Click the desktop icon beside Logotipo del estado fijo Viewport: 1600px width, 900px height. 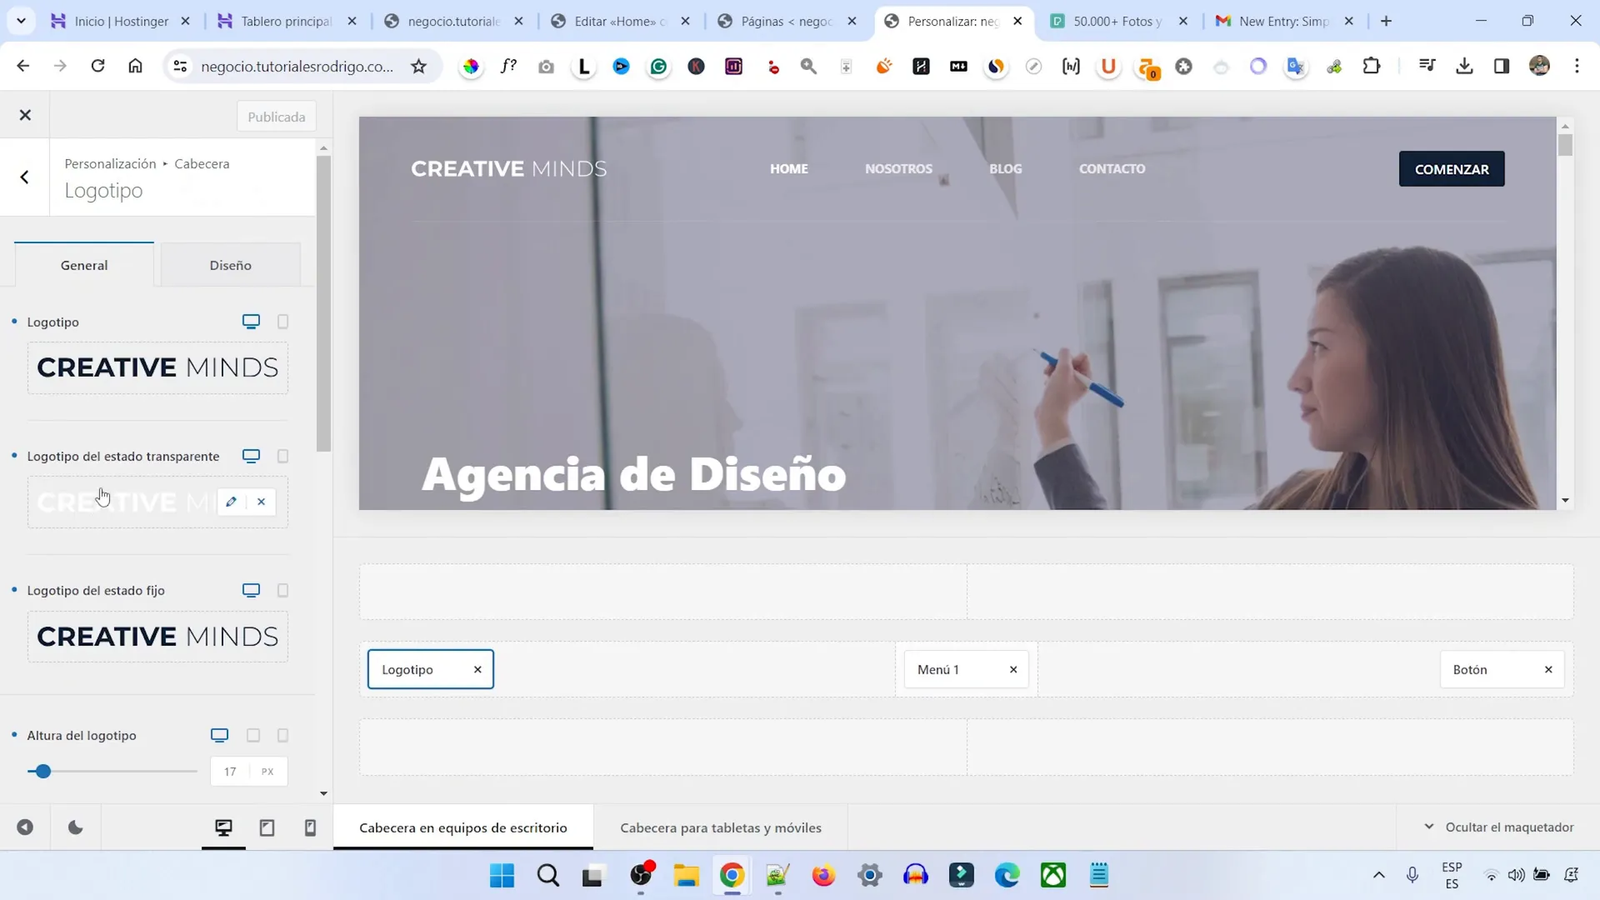pyautogui.click(x=250, y=590)
